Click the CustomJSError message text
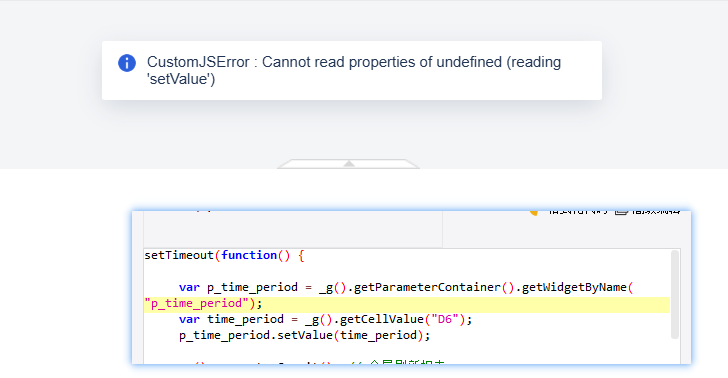The image size is (728, 378). [x=354, y=70]
